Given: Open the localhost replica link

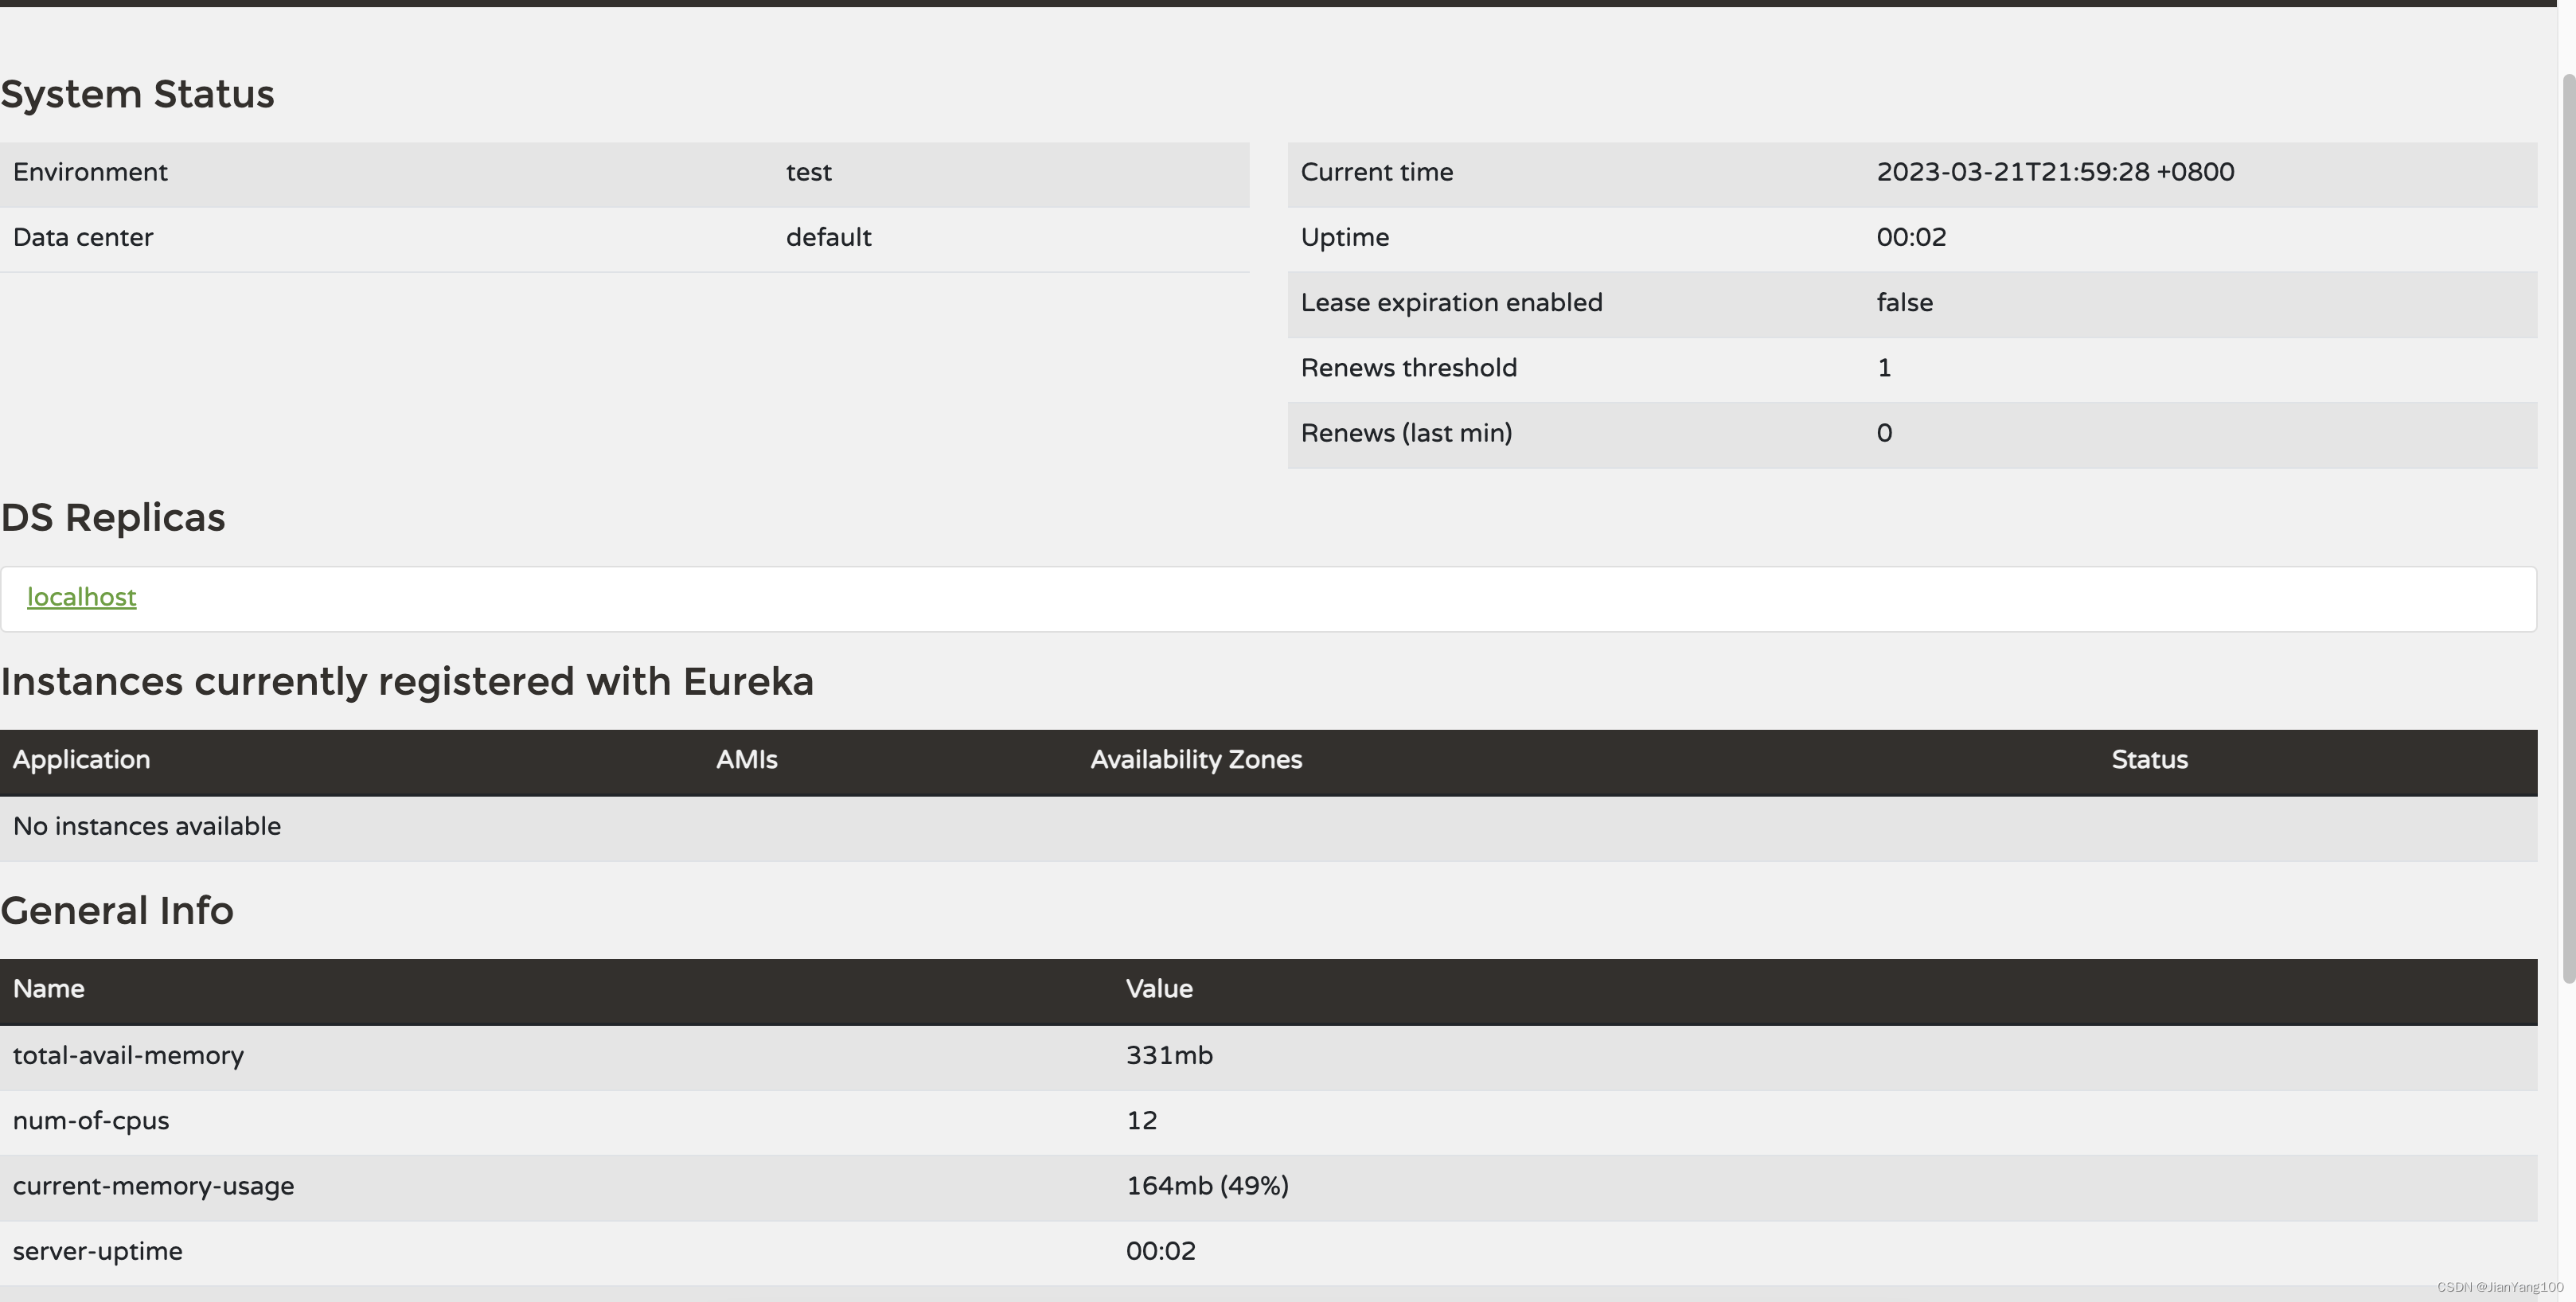Looking at the screenshot, I should [x=81, y=597].
